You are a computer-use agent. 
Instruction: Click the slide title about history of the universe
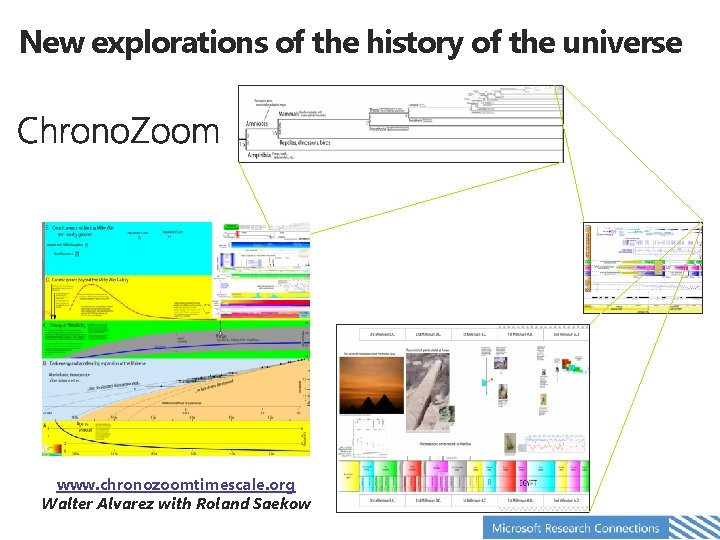[351, 42]
